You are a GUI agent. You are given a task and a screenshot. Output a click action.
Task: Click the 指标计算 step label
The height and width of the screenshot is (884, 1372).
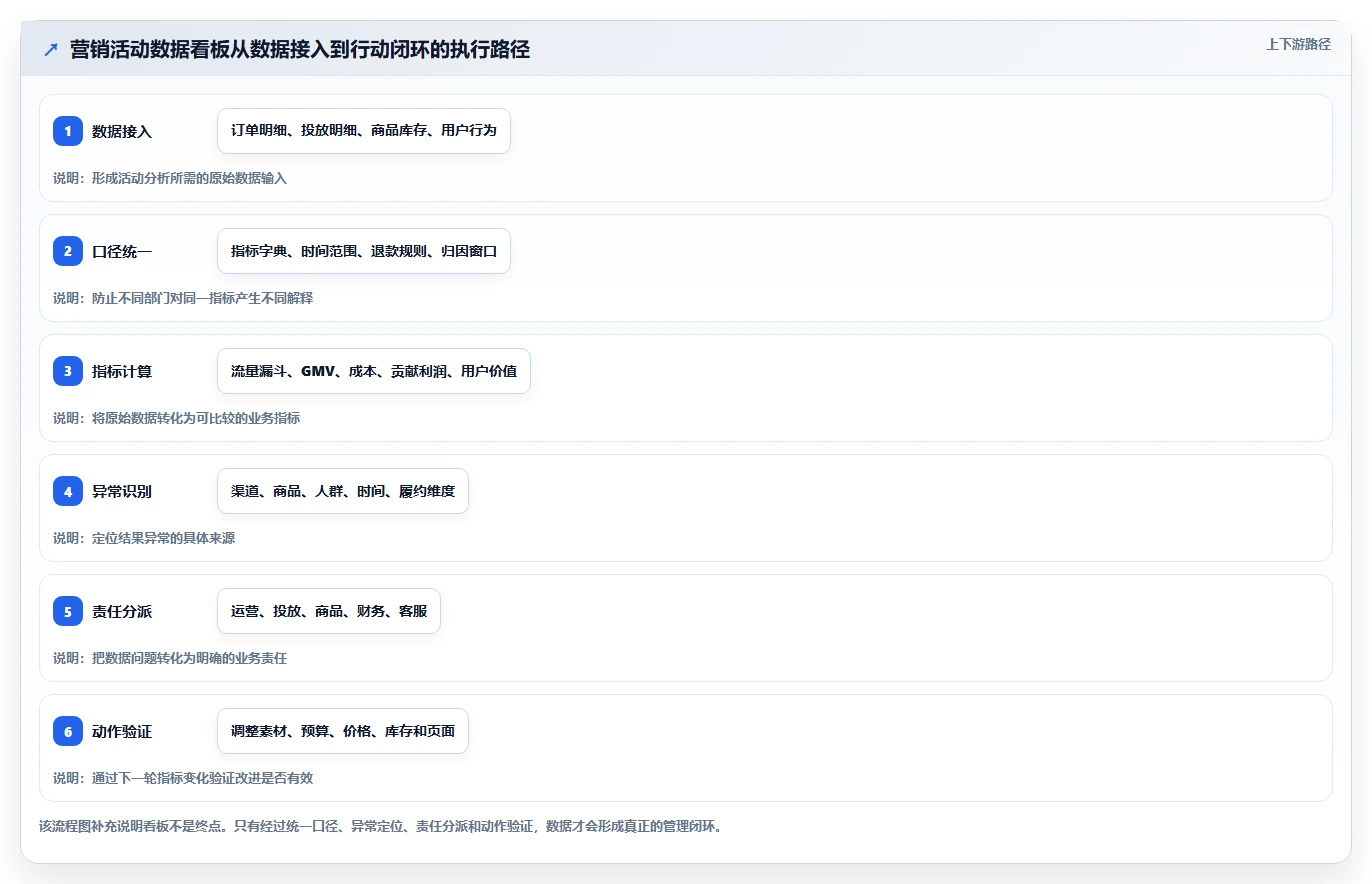122,371
